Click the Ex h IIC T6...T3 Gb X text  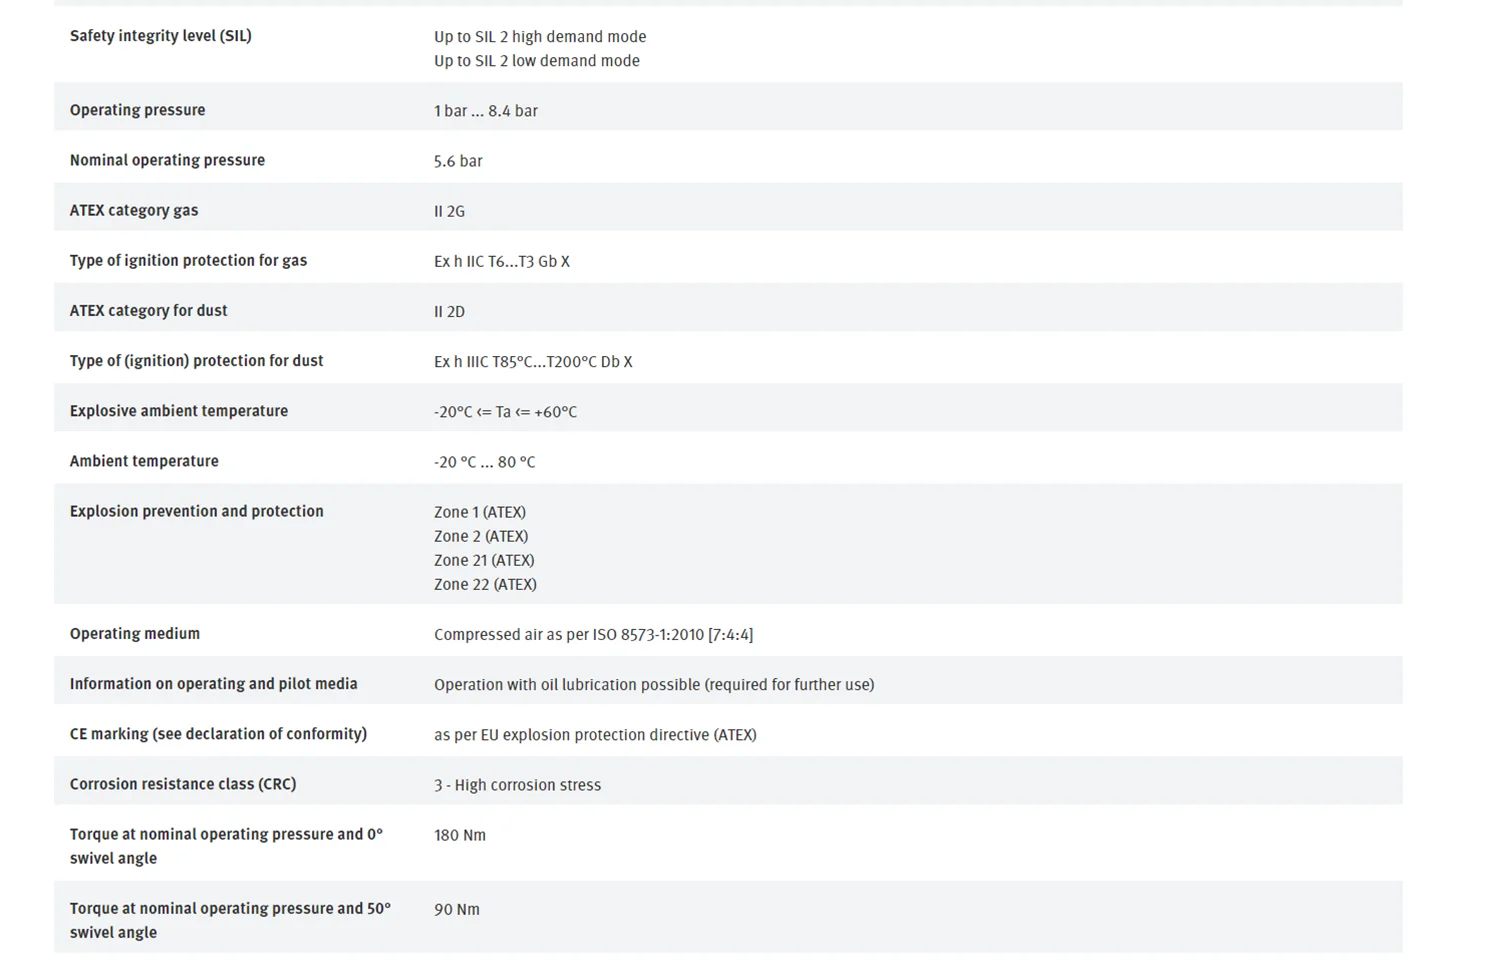click(502, 261)
